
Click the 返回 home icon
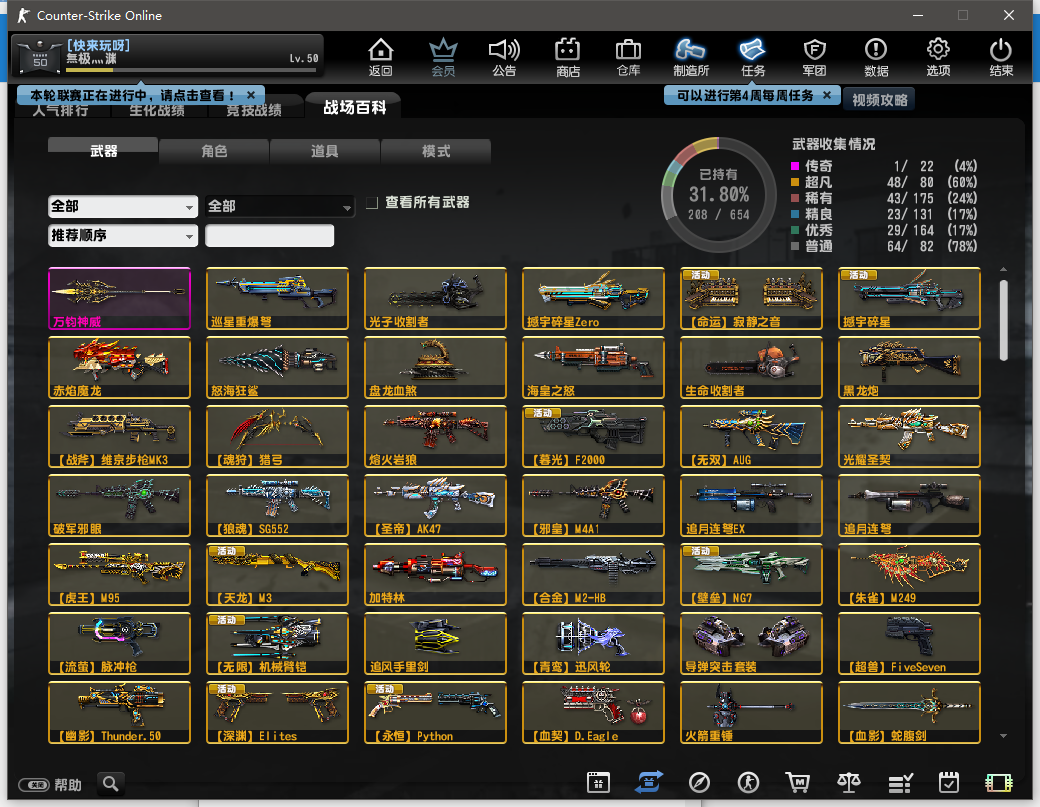coord(381,57)
